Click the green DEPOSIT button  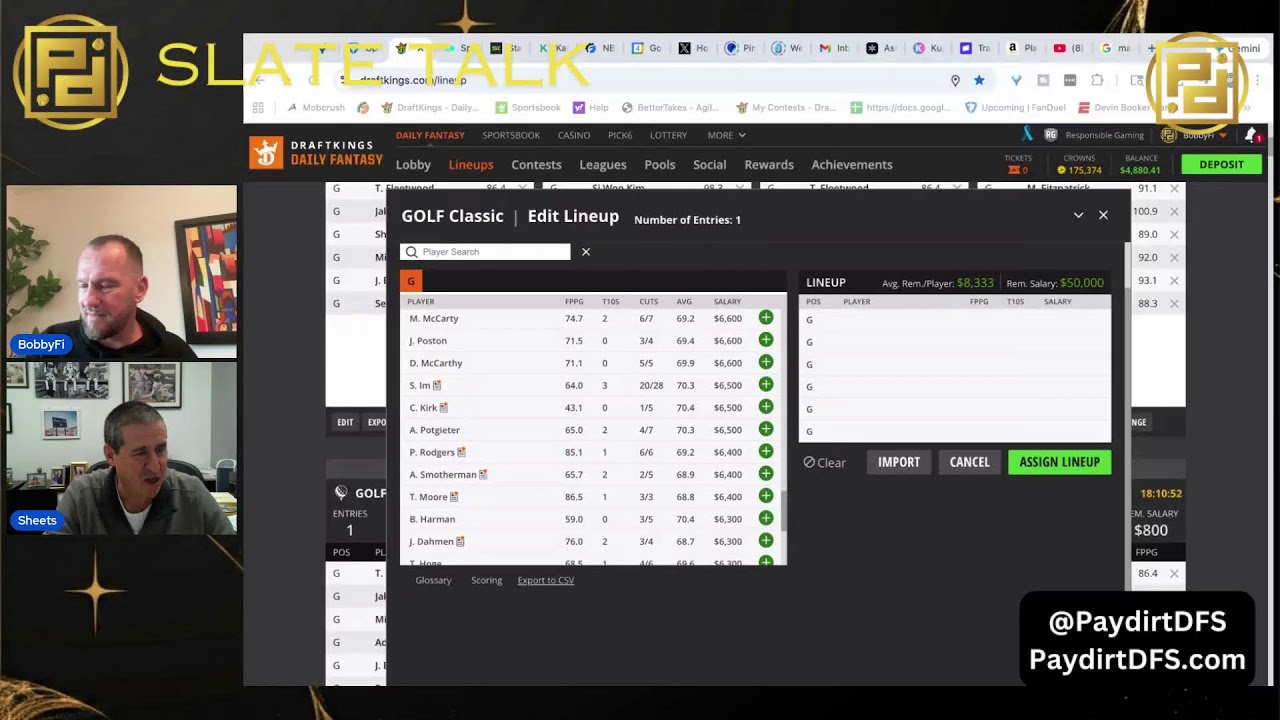1221,164
